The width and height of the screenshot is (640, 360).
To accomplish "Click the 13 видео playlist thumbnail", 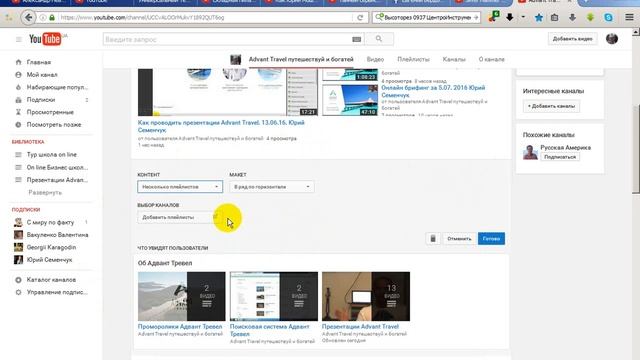I will click(x=366, y=296).
